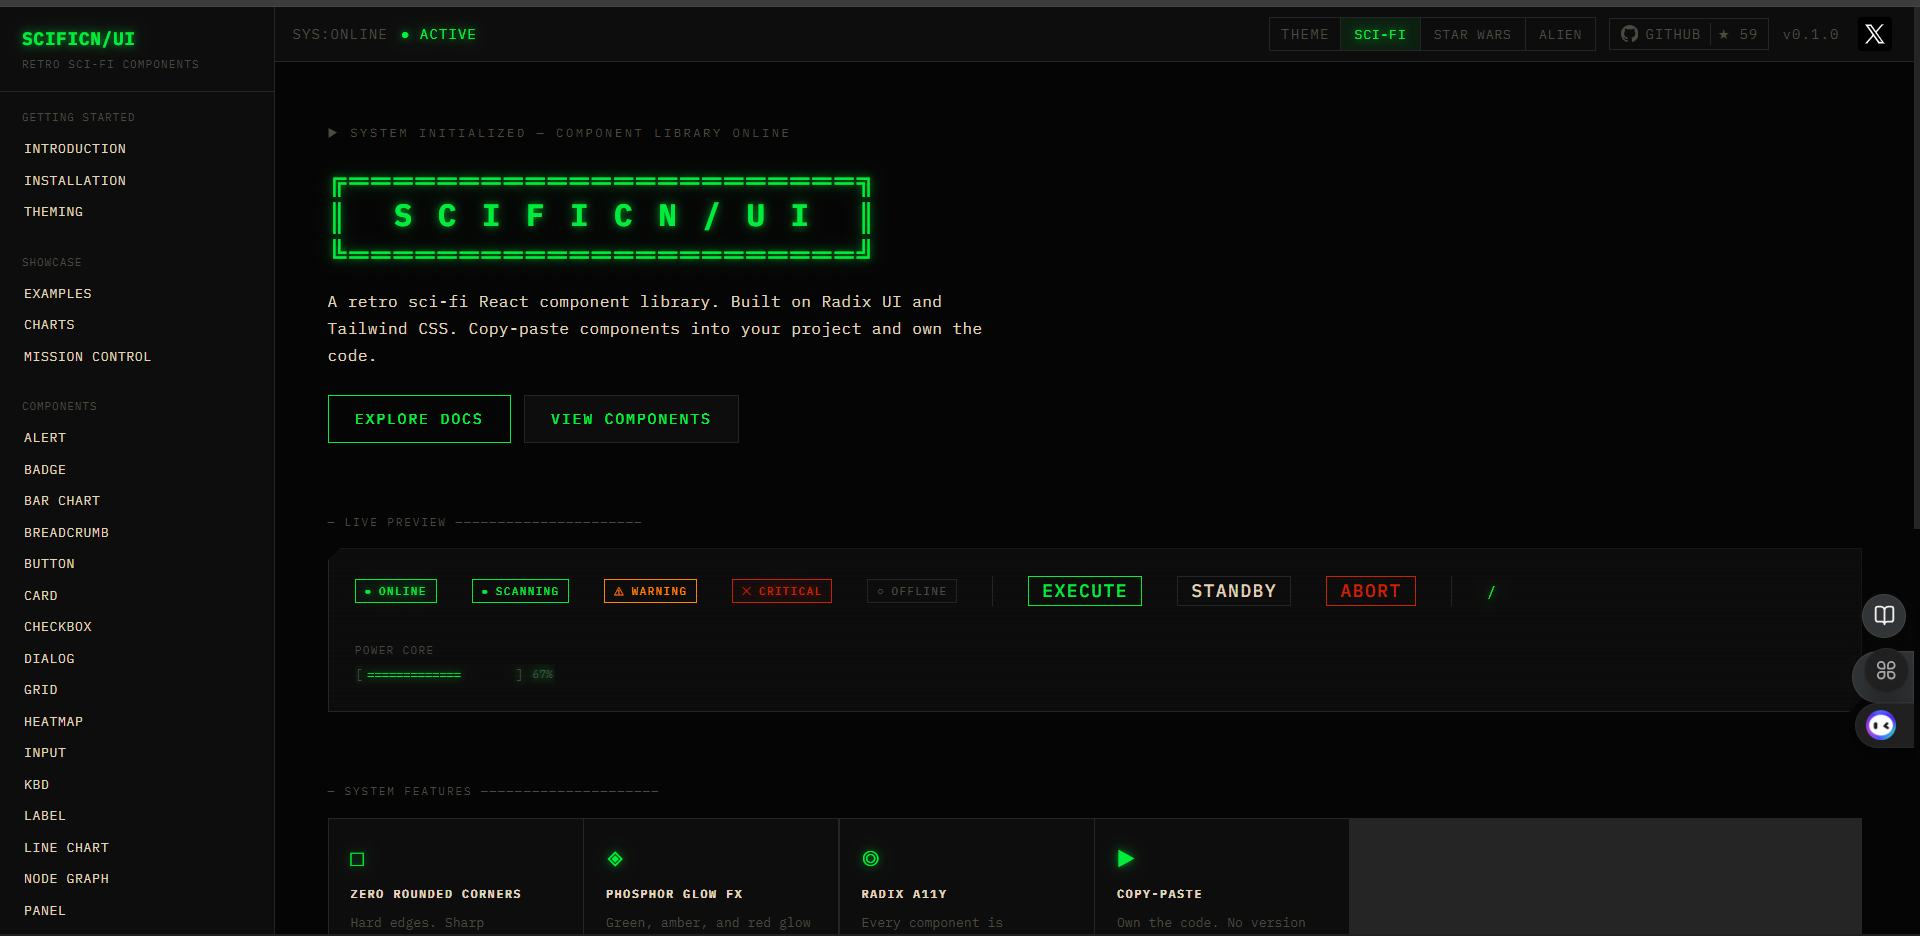The image size is (1920, 936).
Task: Click the SCANNING status badge
Action: tap(520, 591)
